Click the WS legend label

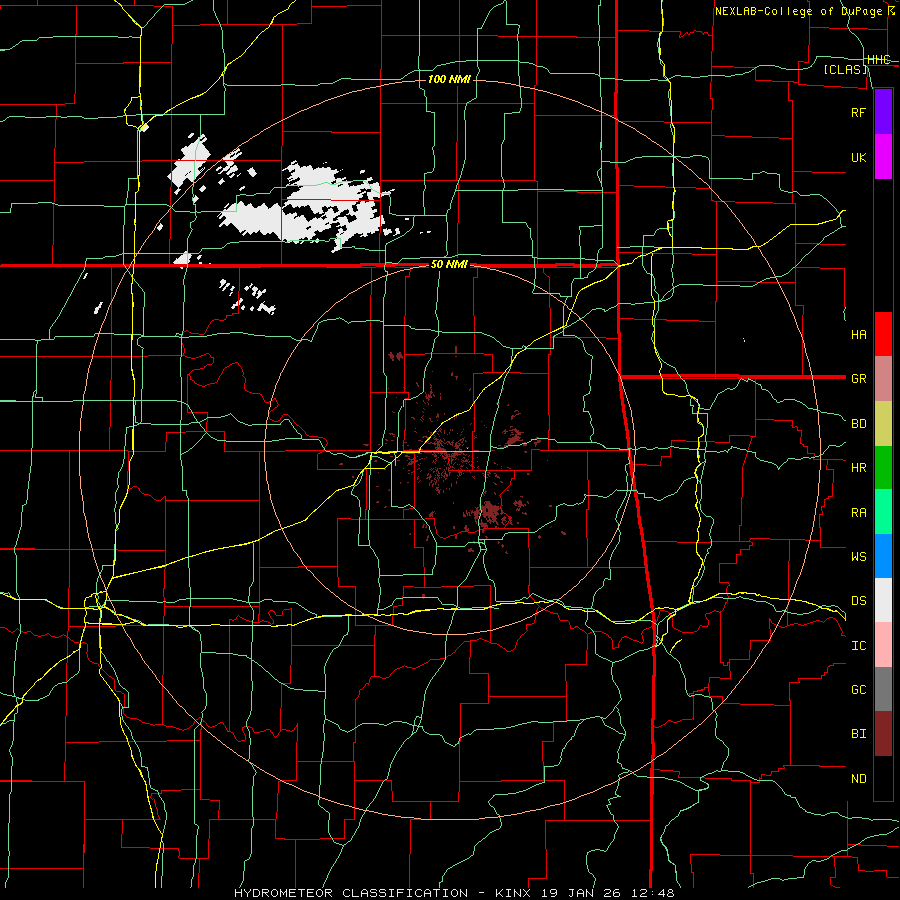click(858, 557)
